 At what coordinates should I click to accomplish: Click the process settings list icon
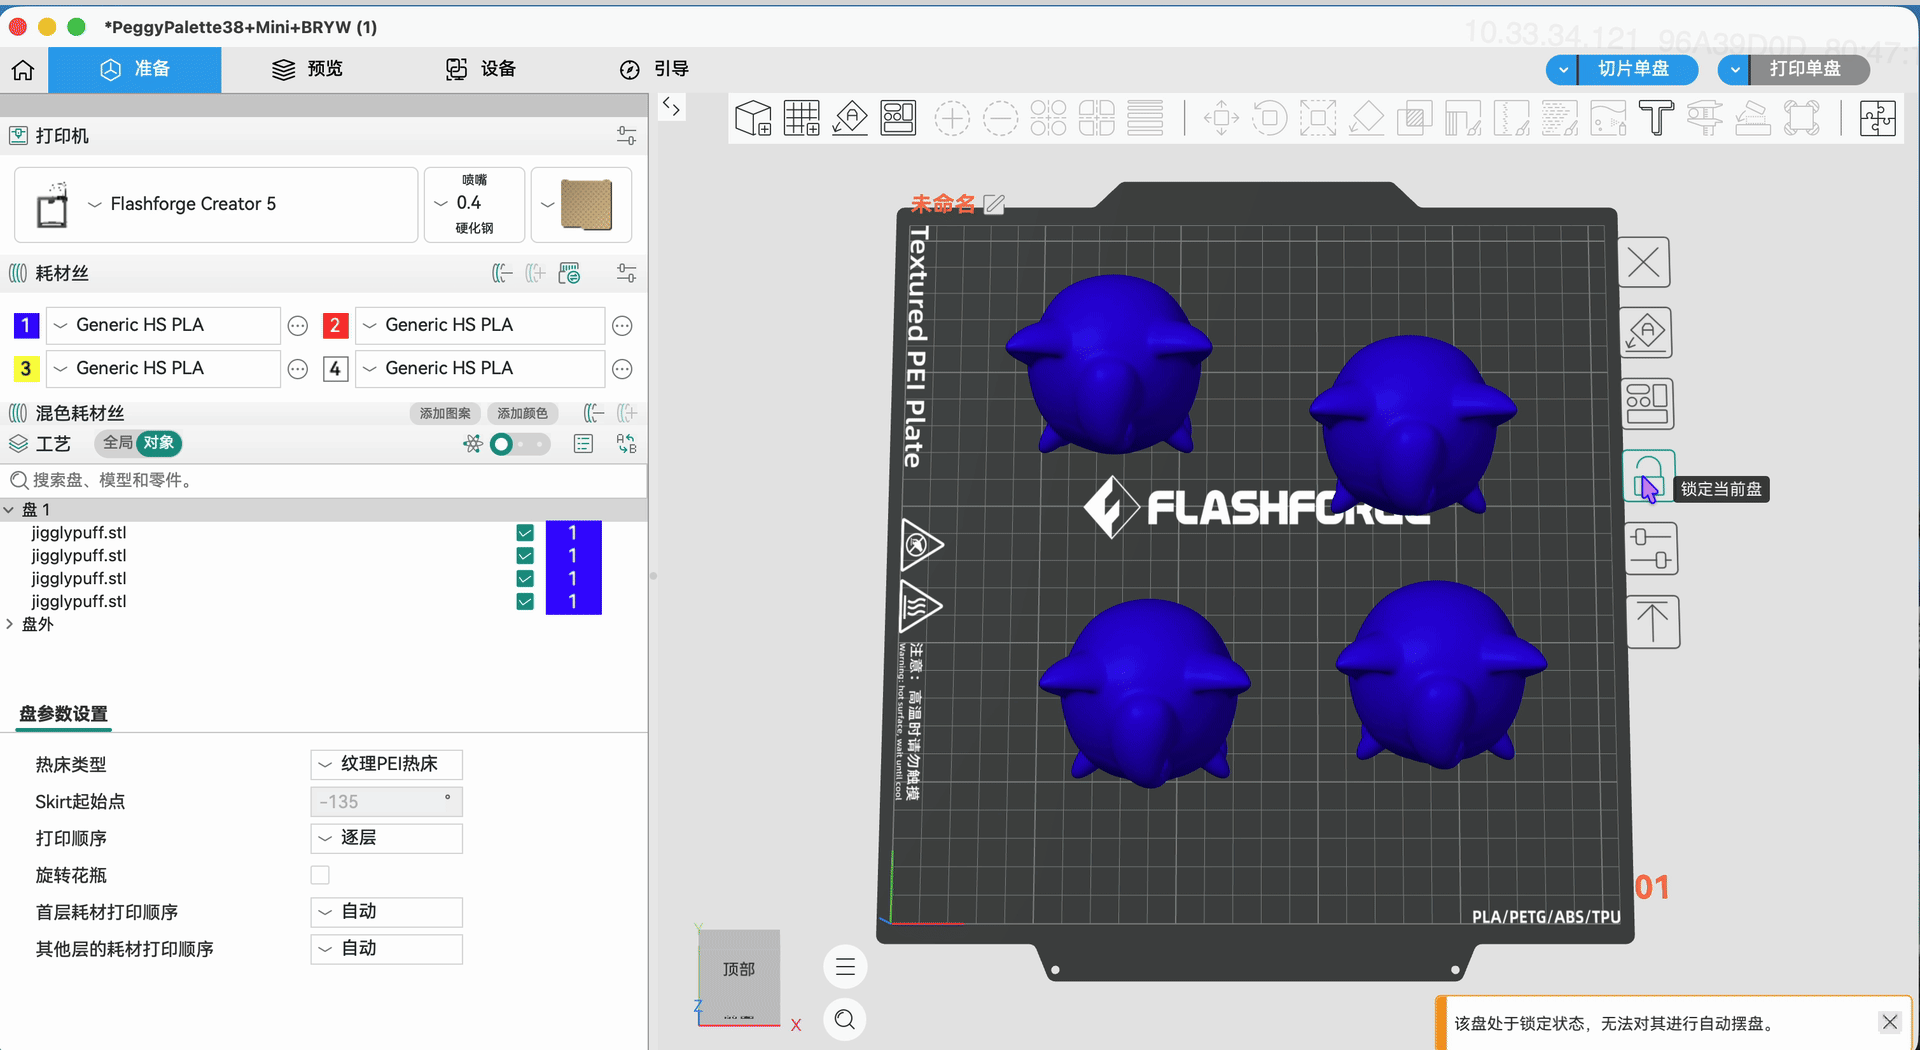point(584,444)
